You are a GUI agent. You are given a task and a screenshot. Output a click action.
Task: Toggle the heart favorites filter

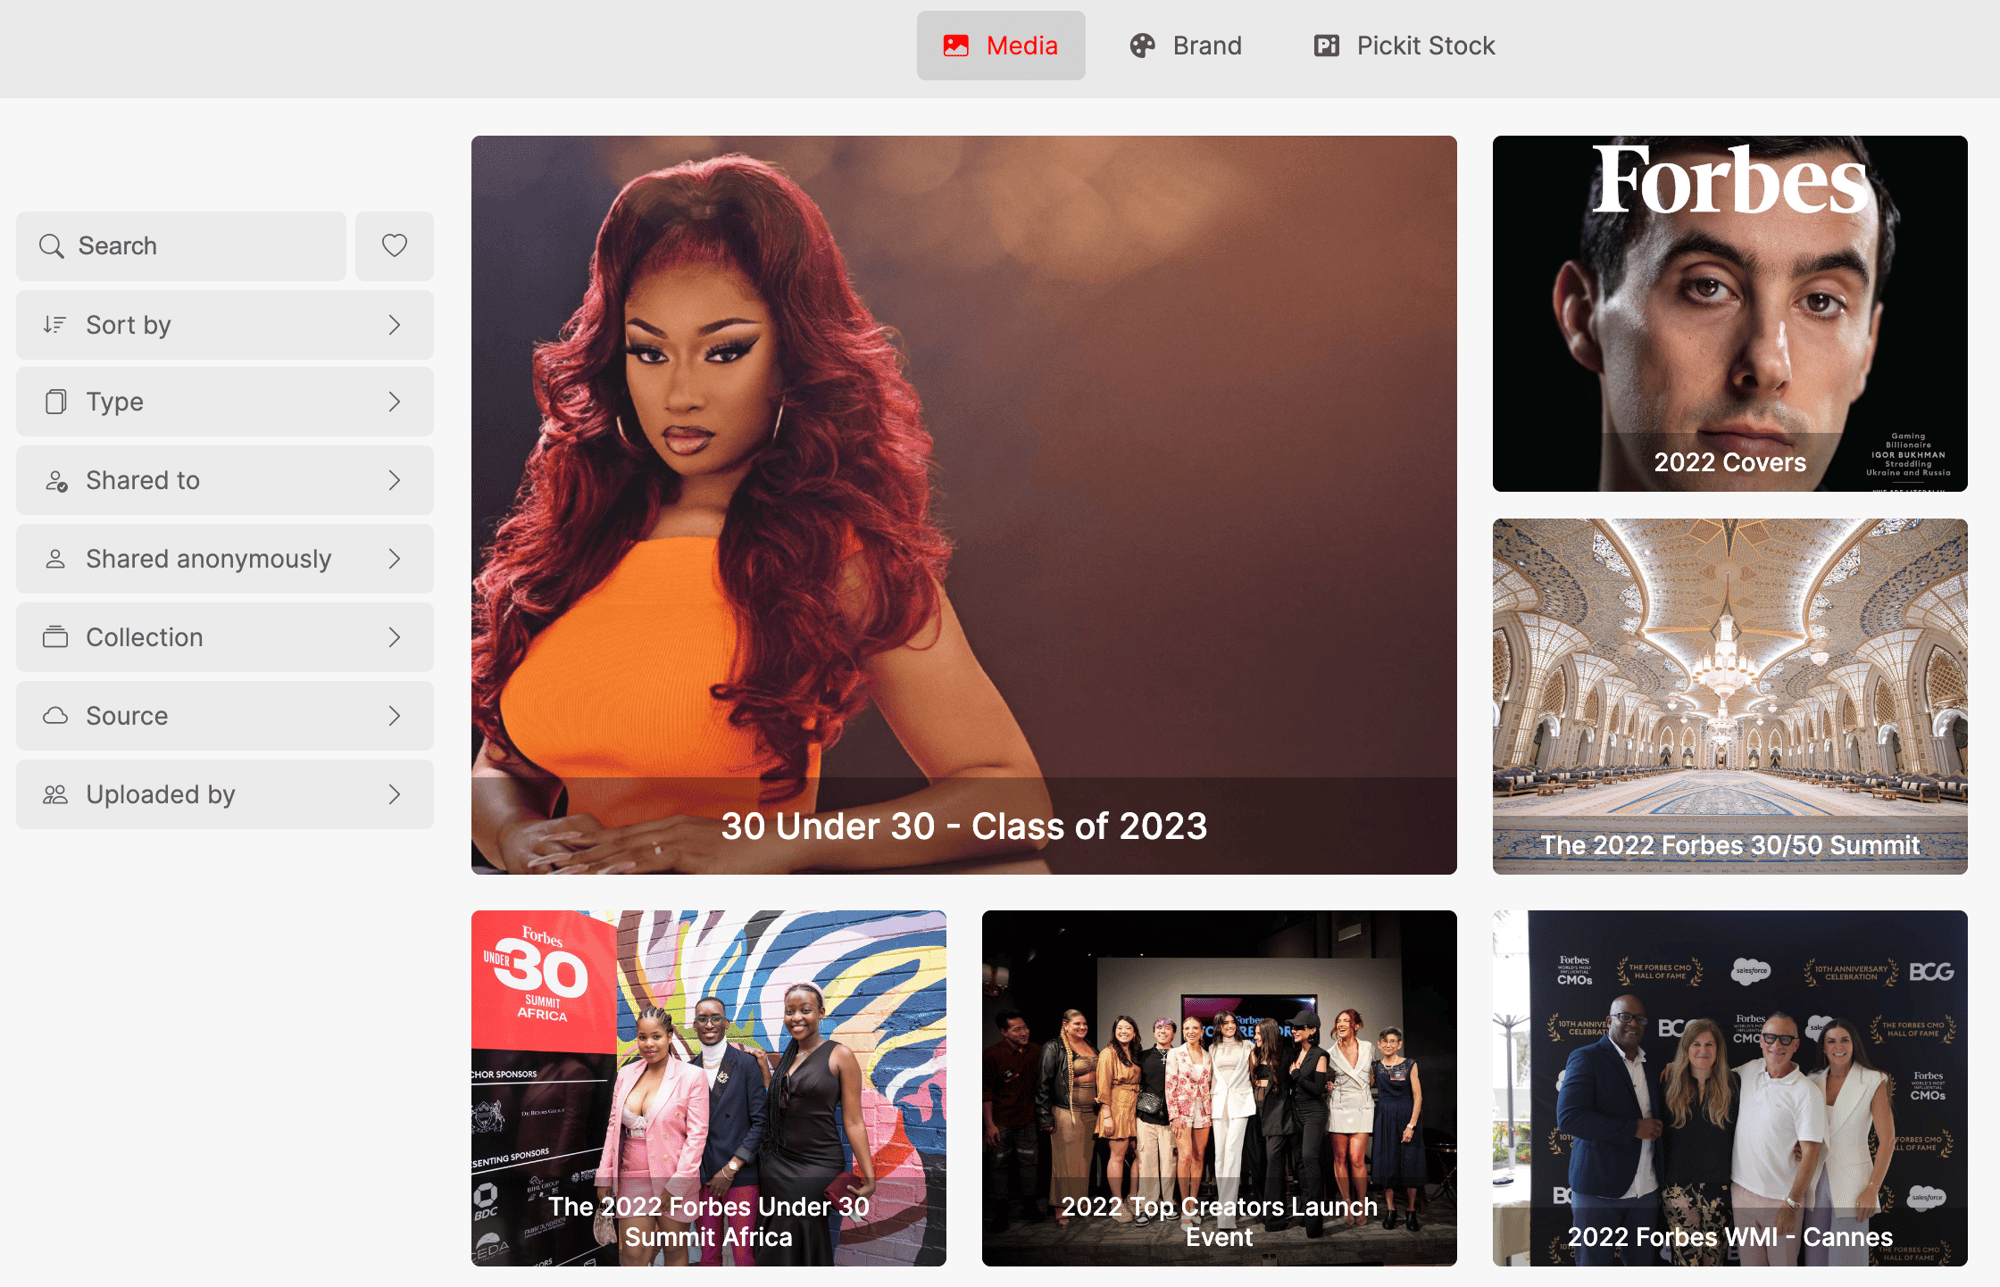pos(394,246)
